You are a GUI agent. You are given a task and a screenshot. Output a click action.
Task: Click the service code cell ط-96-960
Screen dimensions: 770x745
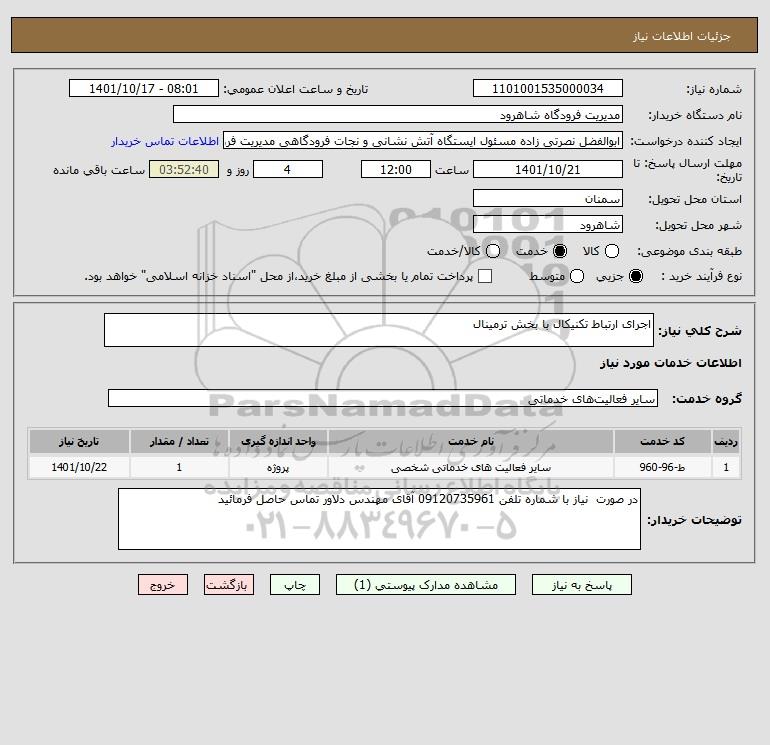pos(662,467)
